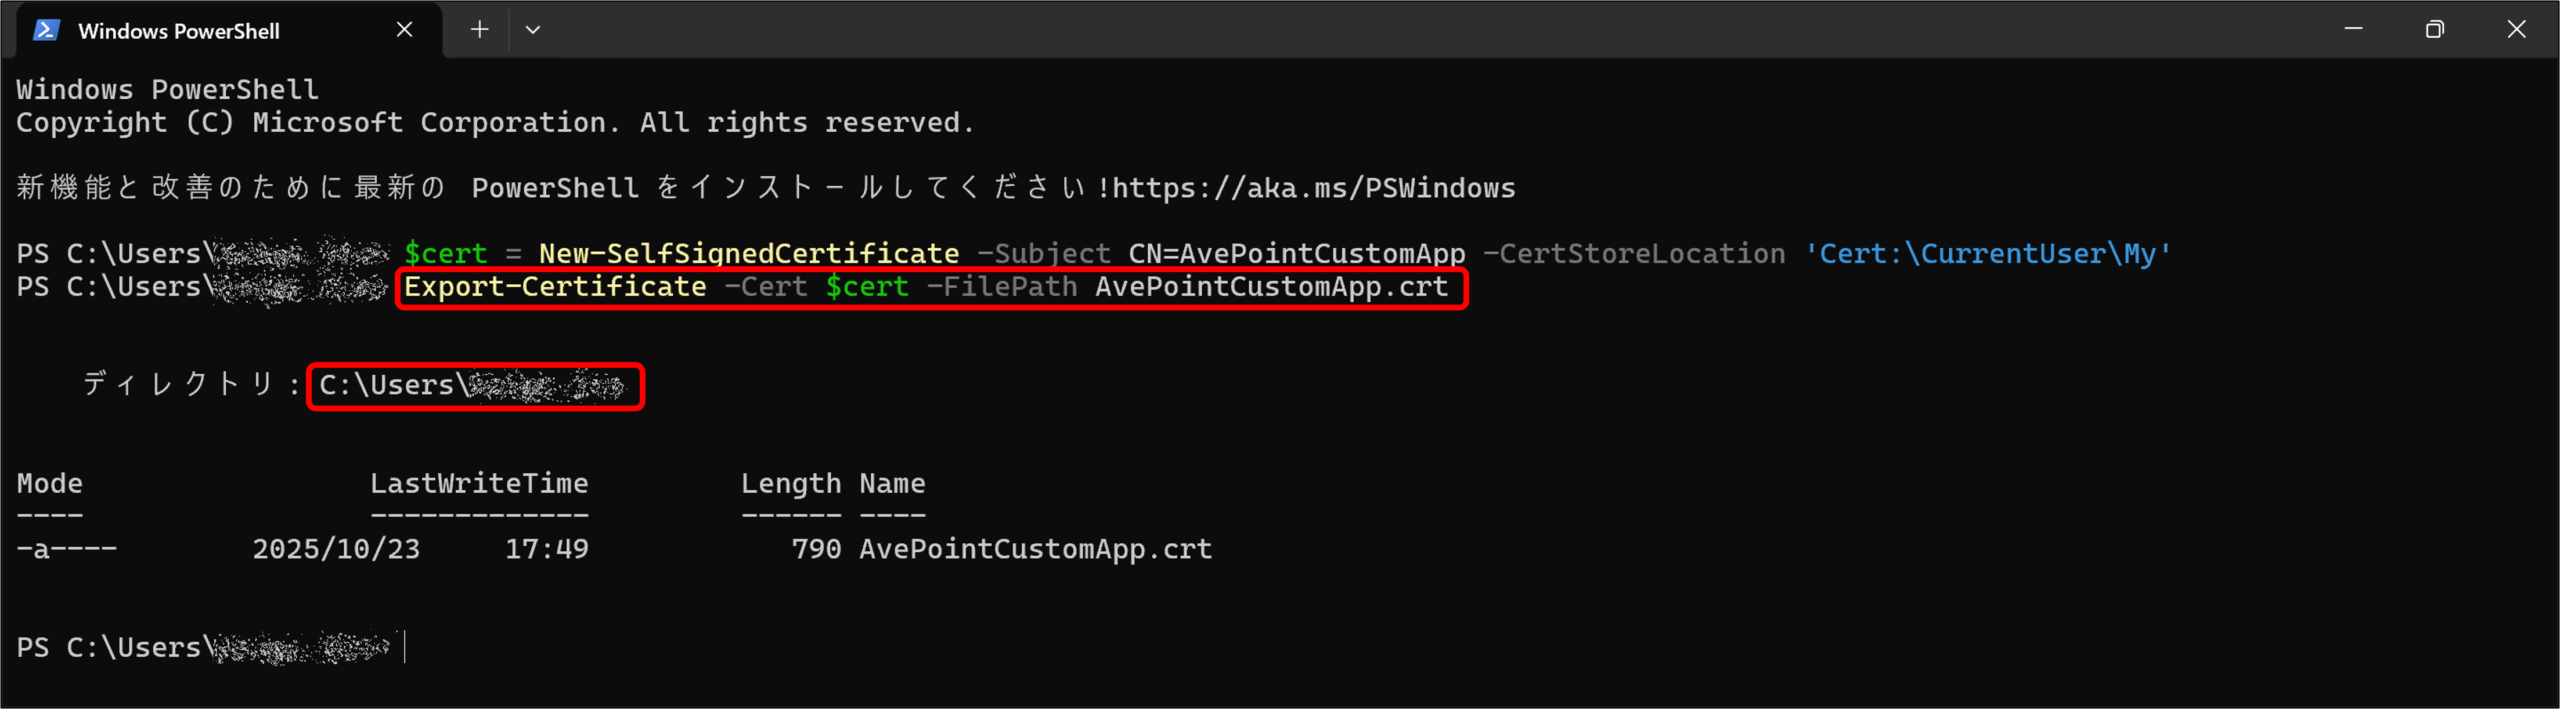Open a new tab with the plus button
This screenshot has width=2560, height=709.
coord(480,30)
